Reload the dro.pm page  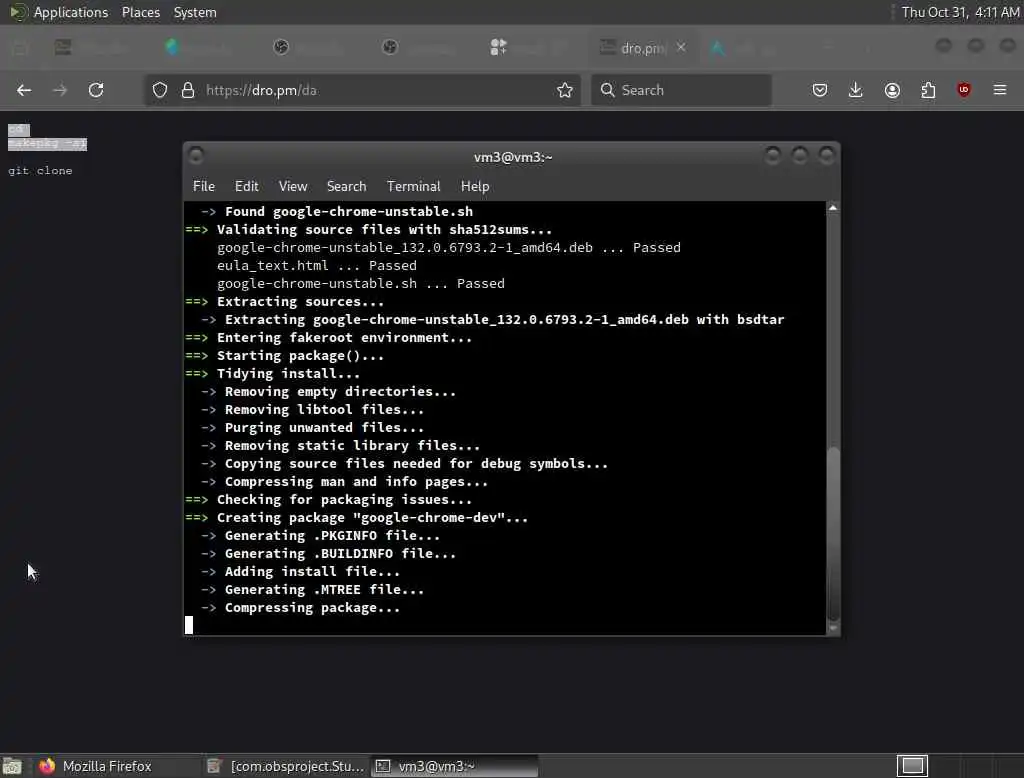[x=96, y=90]
